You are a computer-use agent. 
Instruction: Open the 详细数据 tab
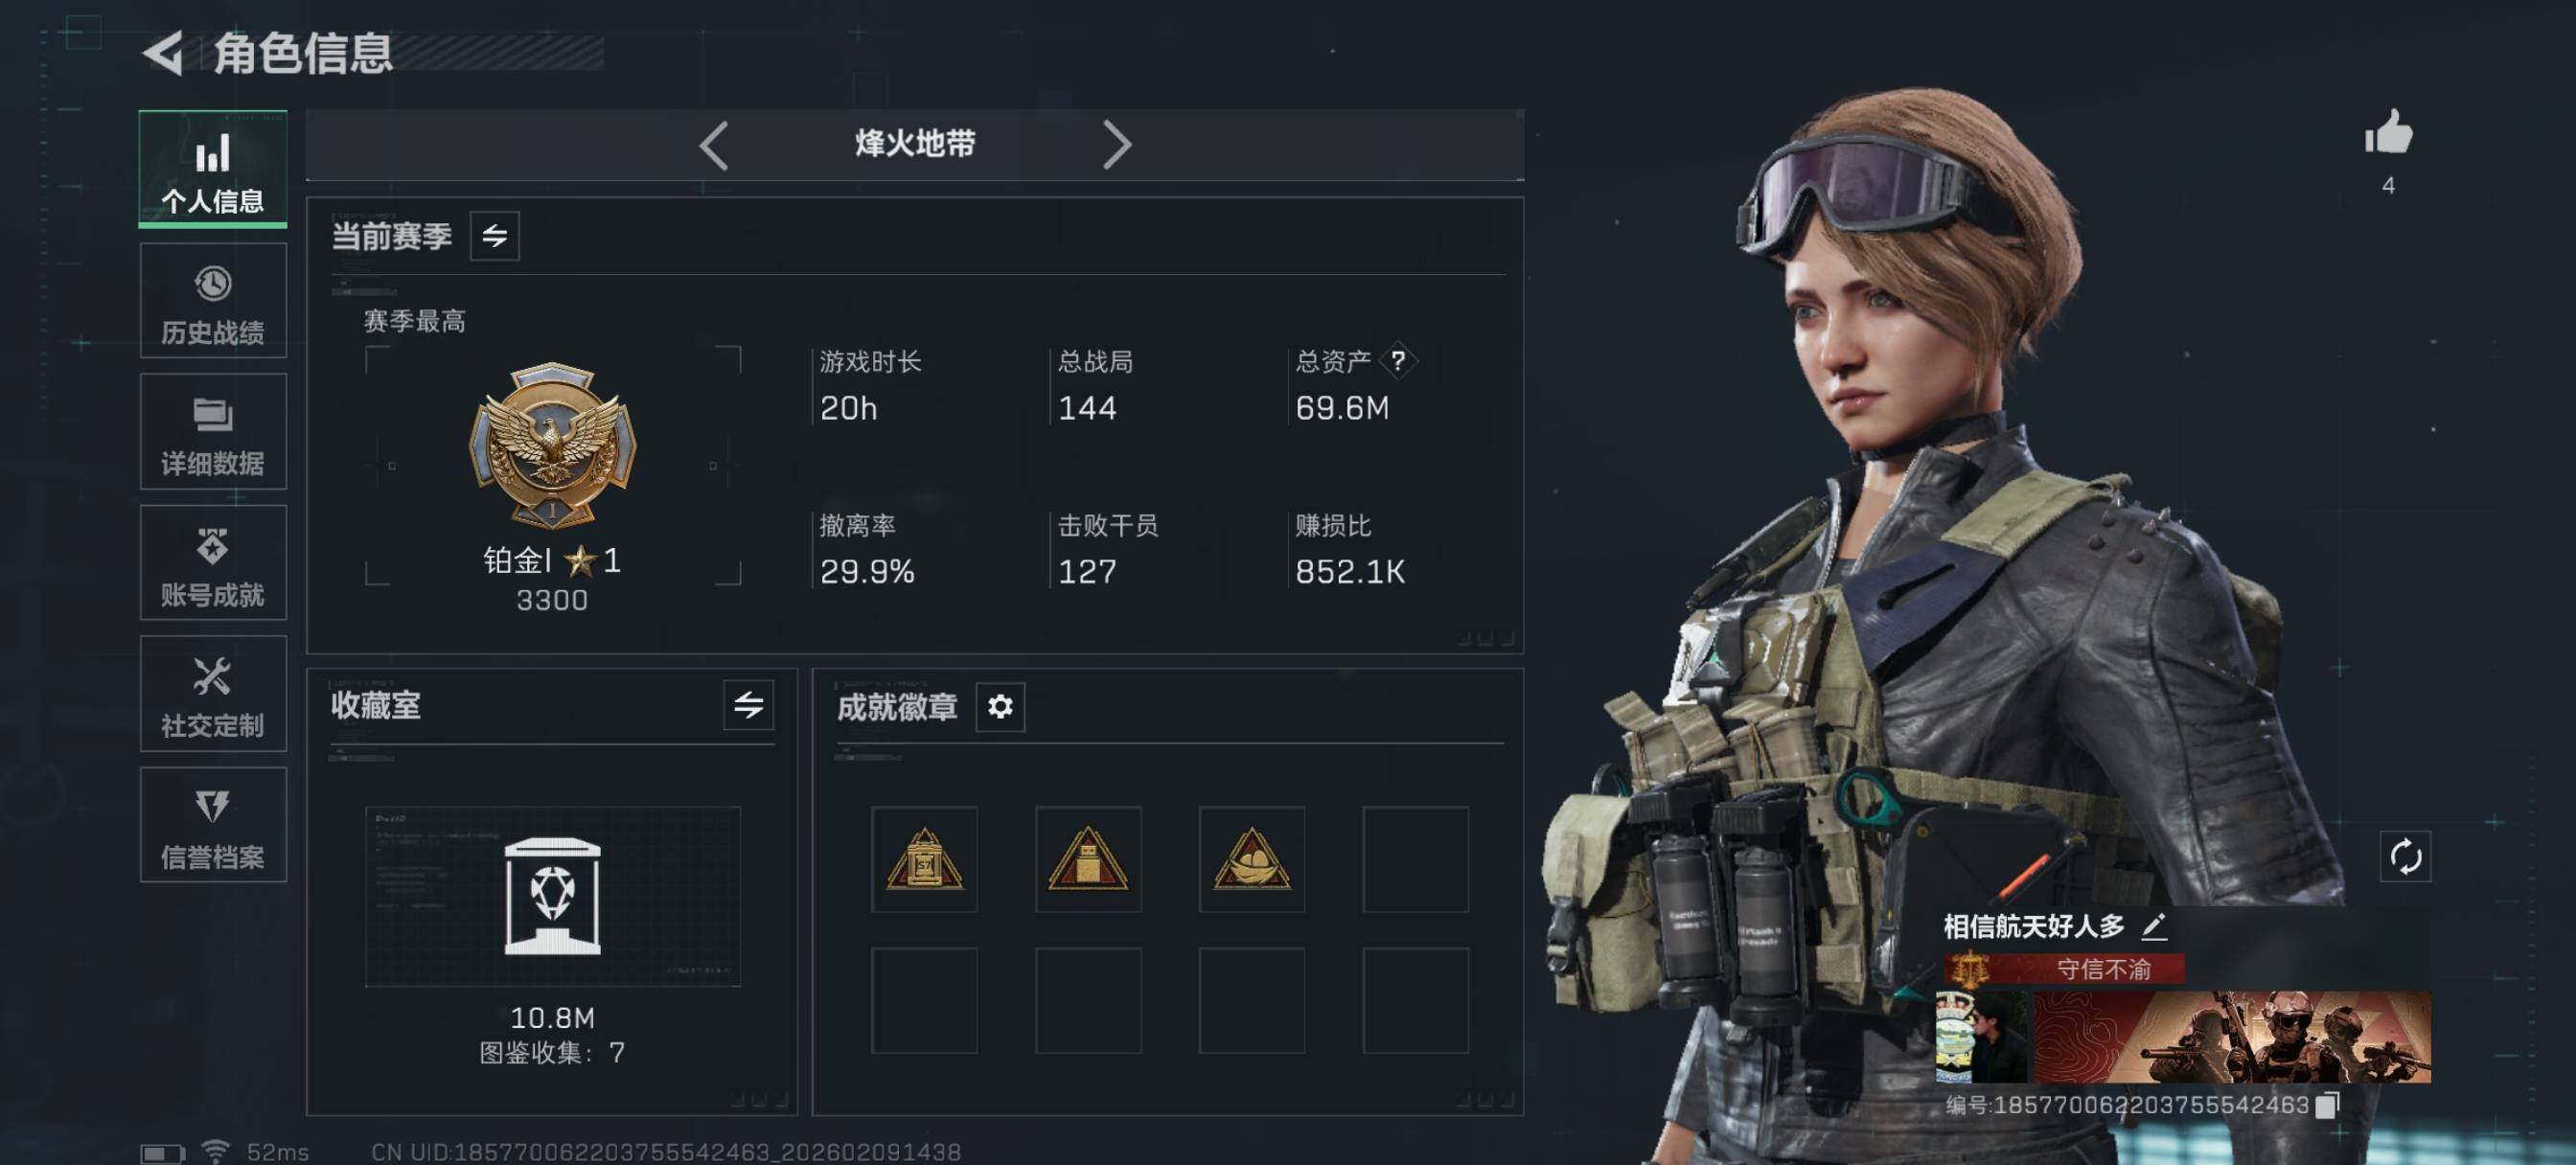[x=213, y=432]
